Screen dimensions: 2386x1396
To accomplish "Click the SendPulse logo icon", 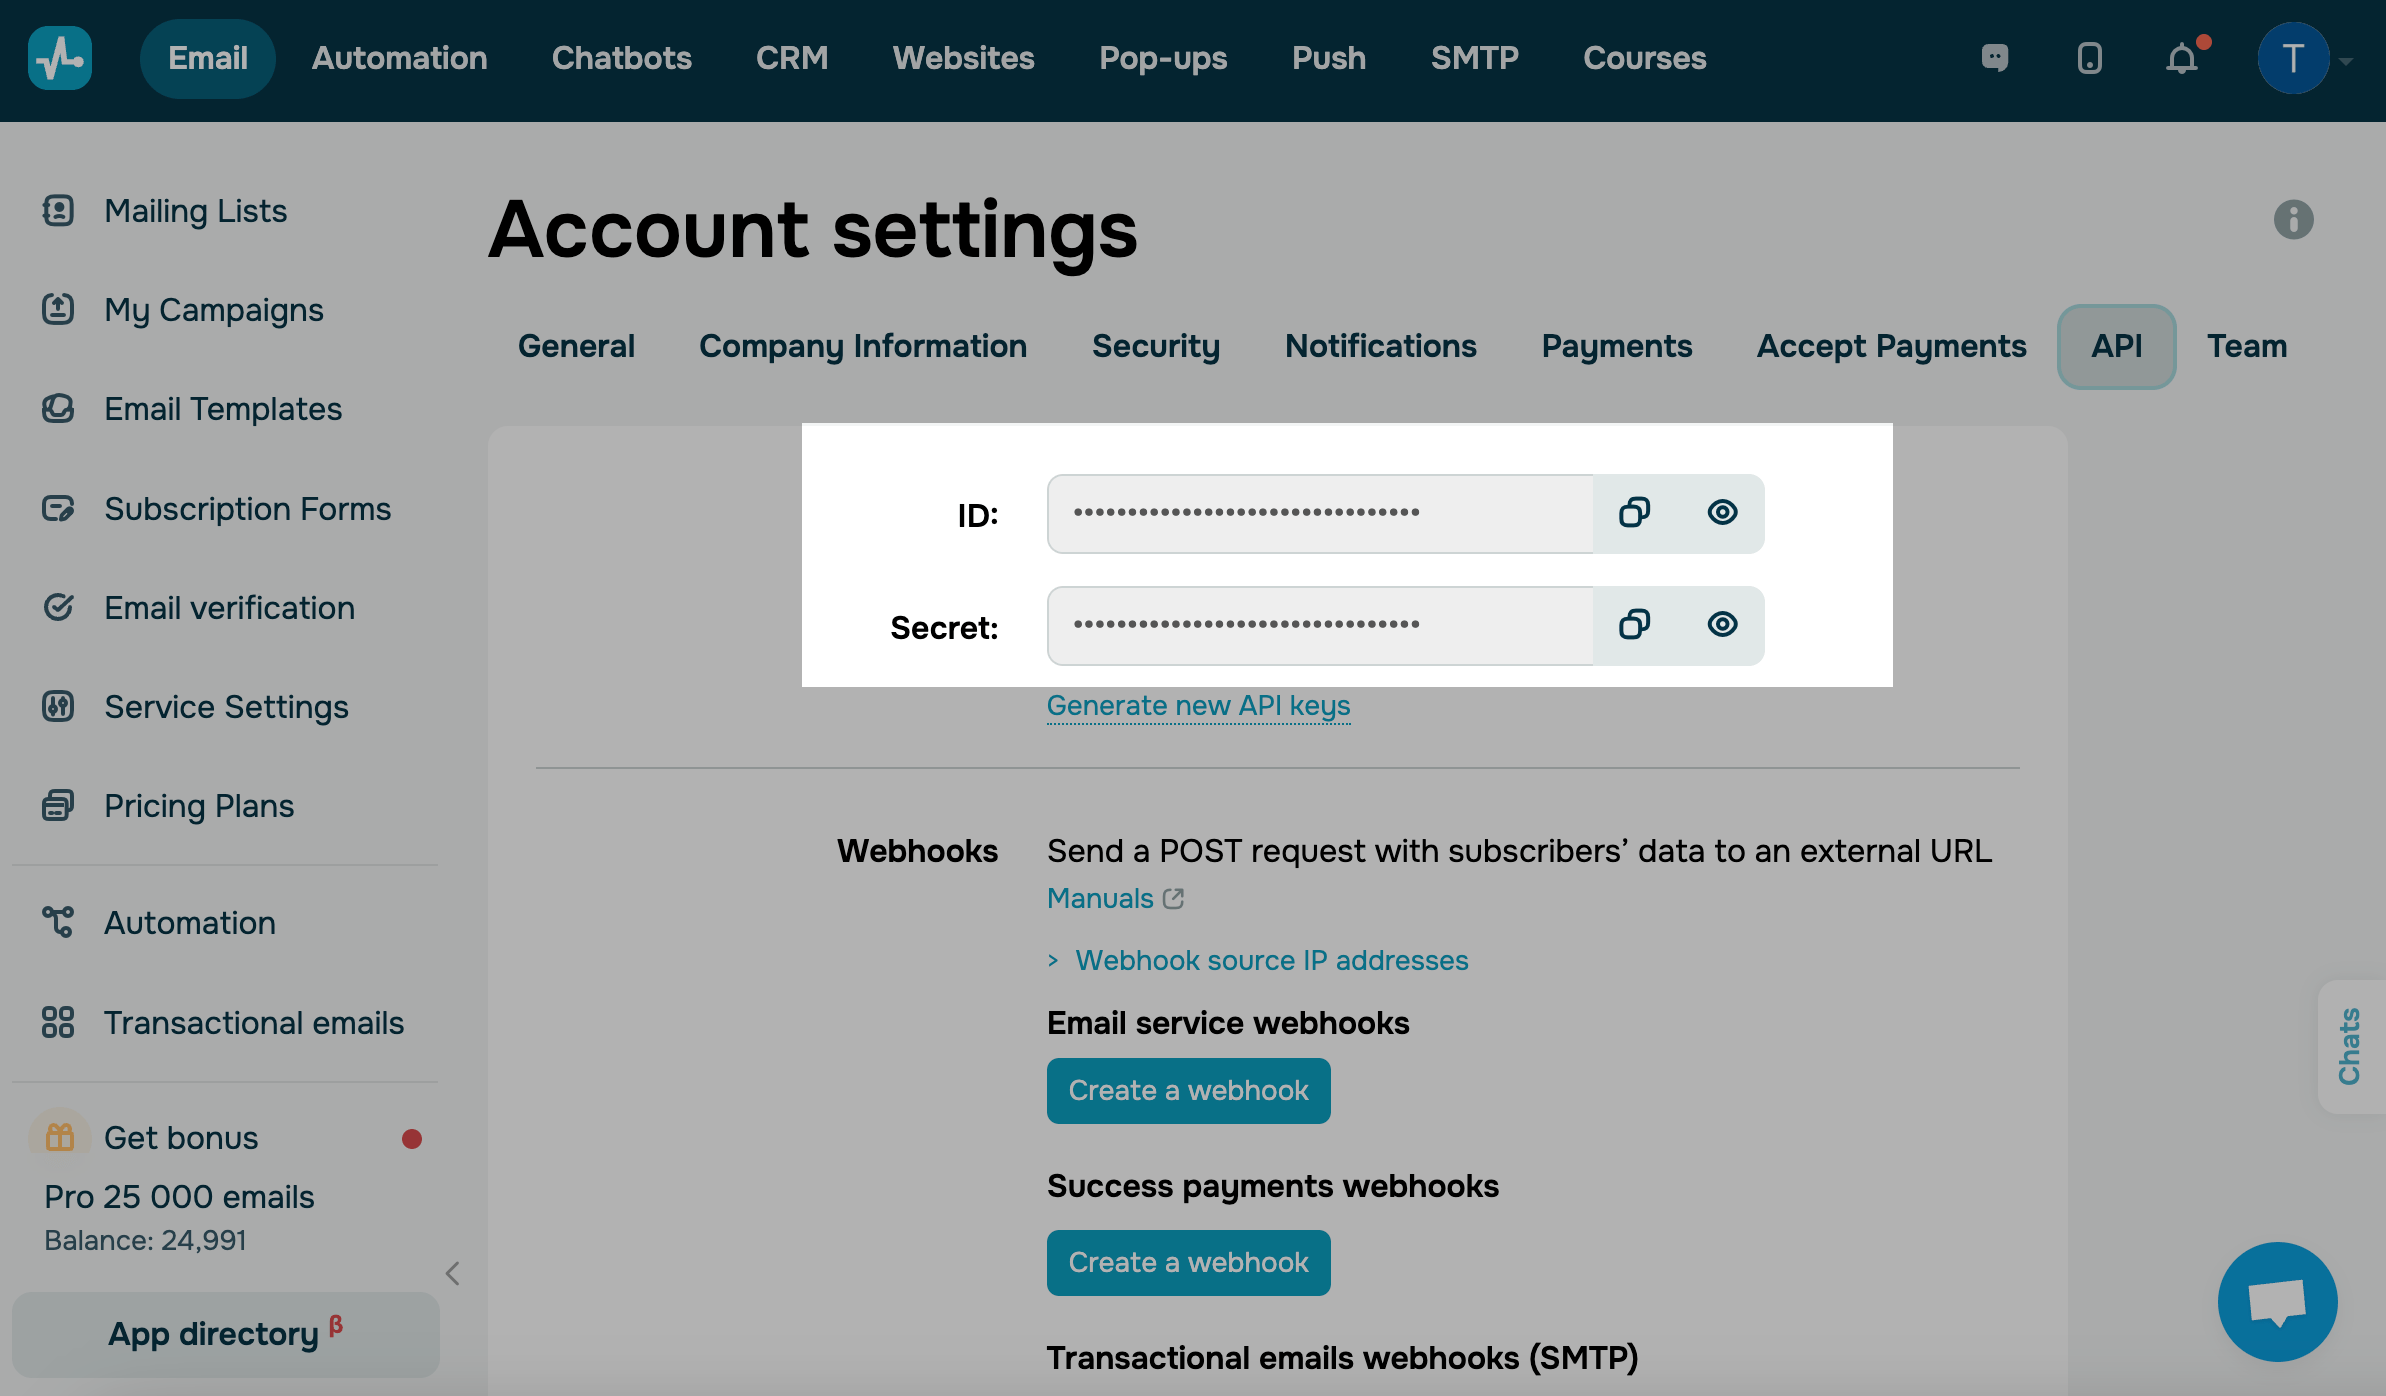I will pos(60,59).
